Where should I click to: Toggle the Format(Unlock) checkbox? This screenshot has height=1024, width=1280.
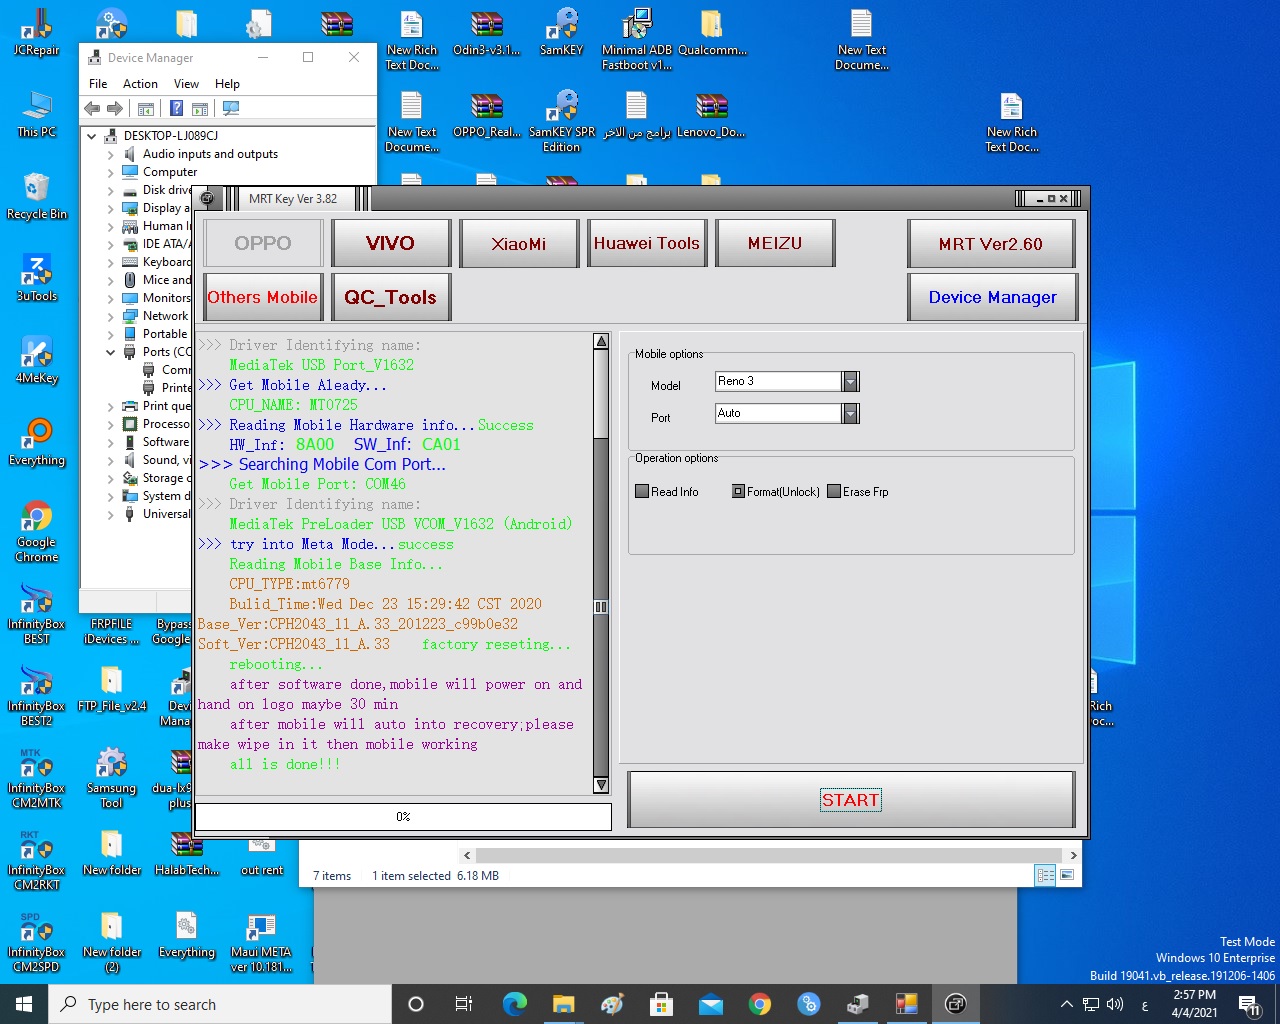(738, 492)
